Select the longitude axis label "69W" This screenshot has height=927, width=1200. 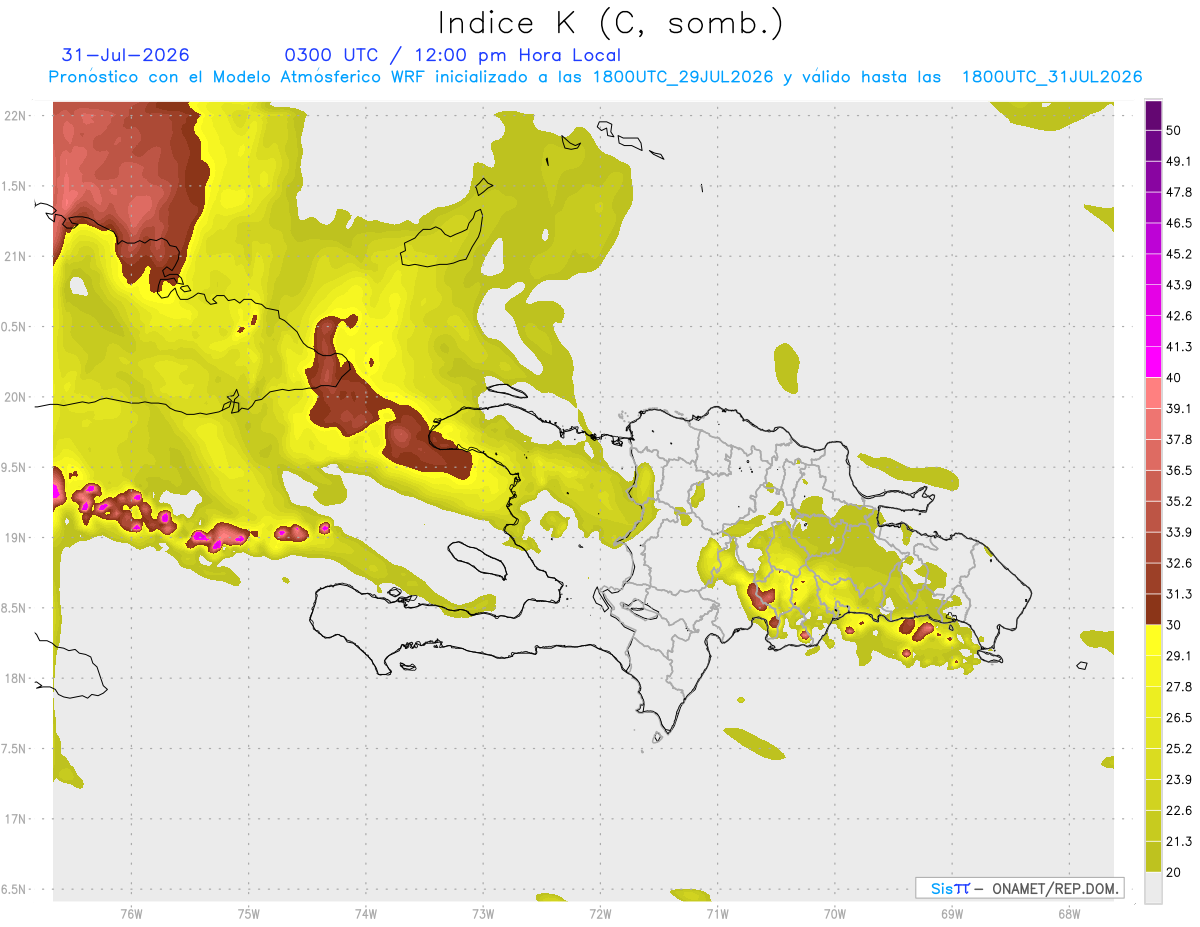tap(951, 914)
